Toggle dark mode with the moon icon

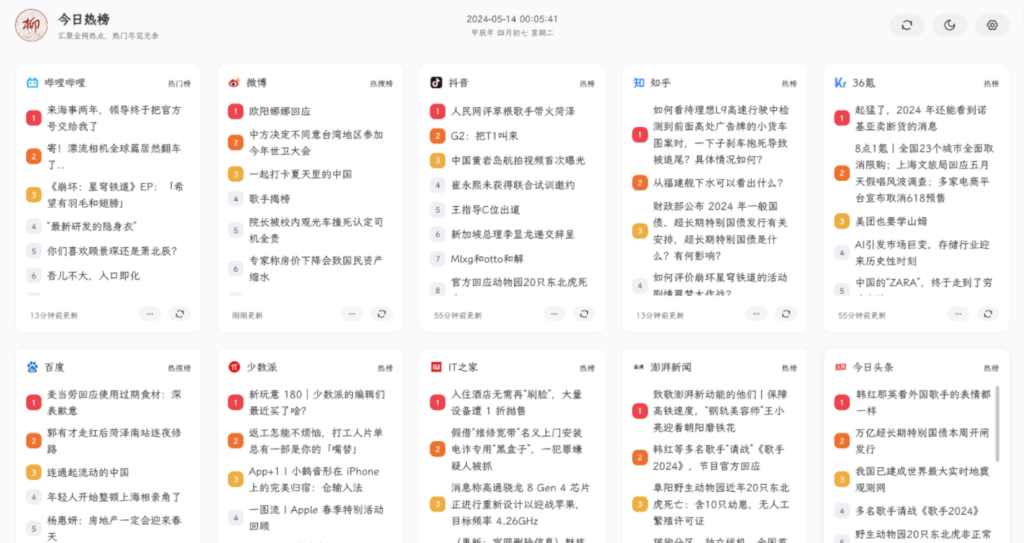tap(949, 25)
